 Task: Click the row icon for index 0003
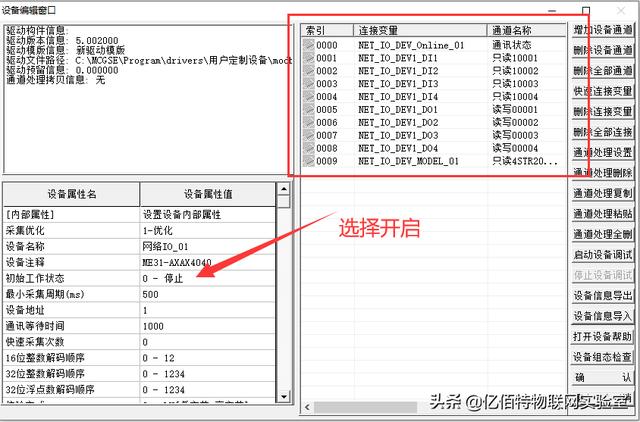click(309, 84)
